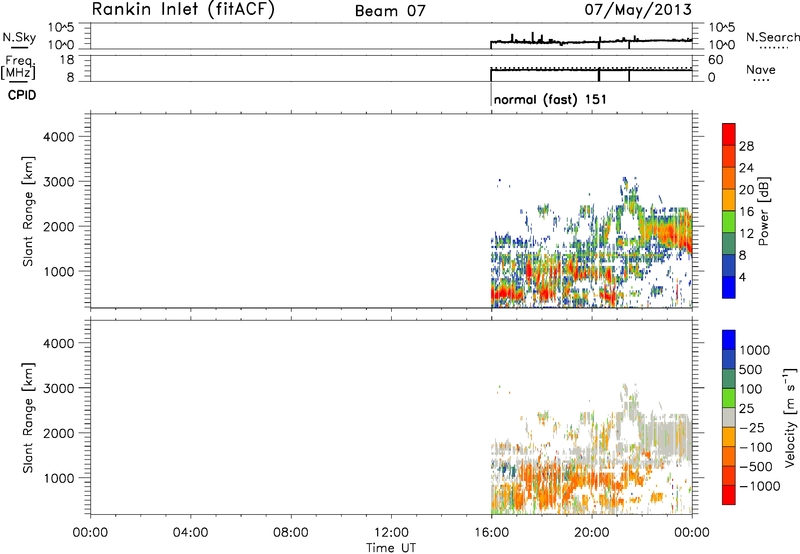The image size is (800, 554).
Task: Click the 04:00 time tick label
Action: (190, 533)
